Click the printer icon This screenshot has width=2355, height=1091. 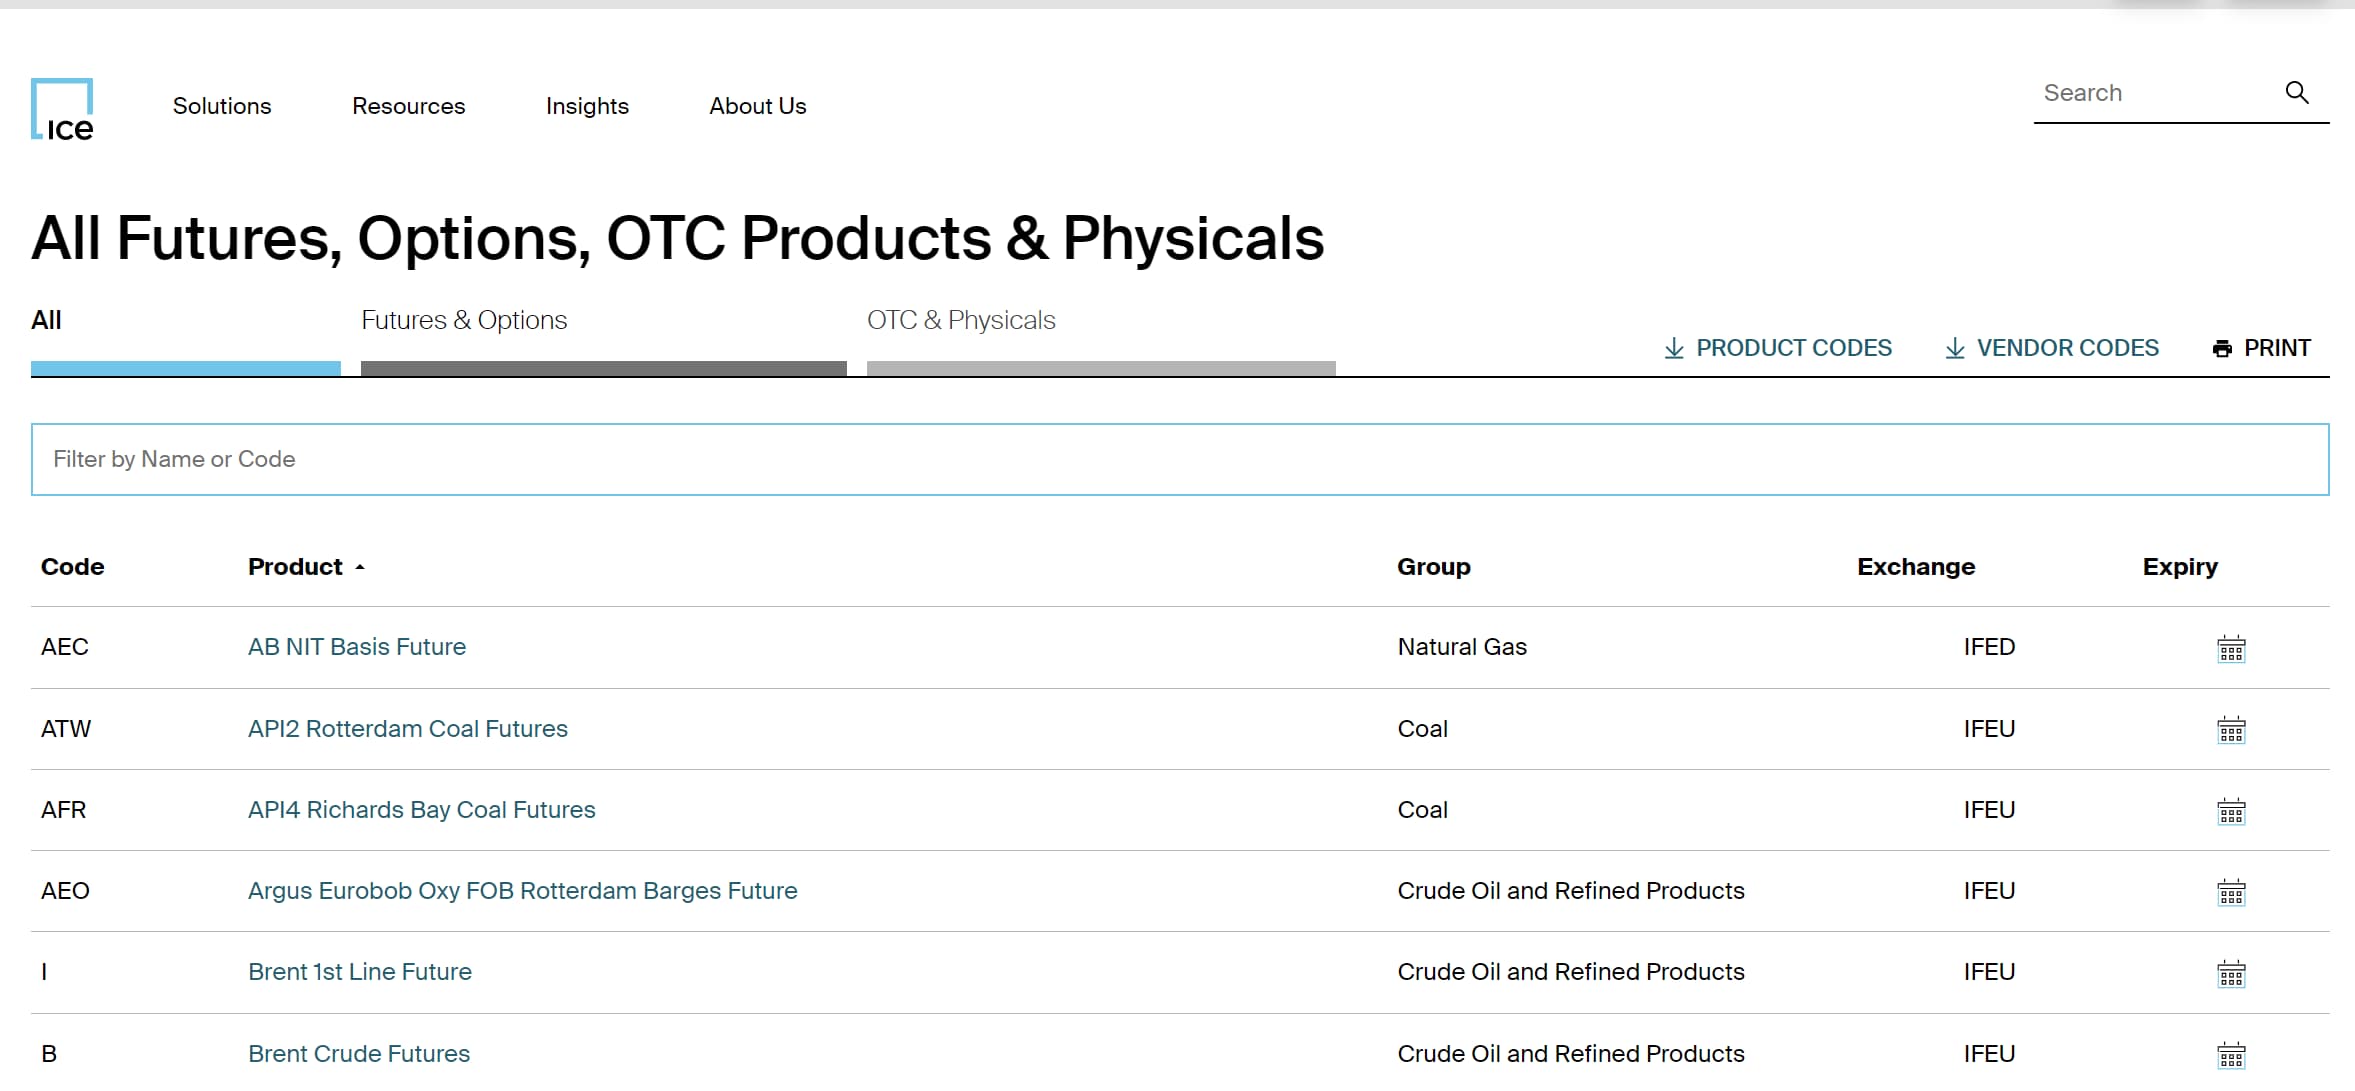point(2222,349)
